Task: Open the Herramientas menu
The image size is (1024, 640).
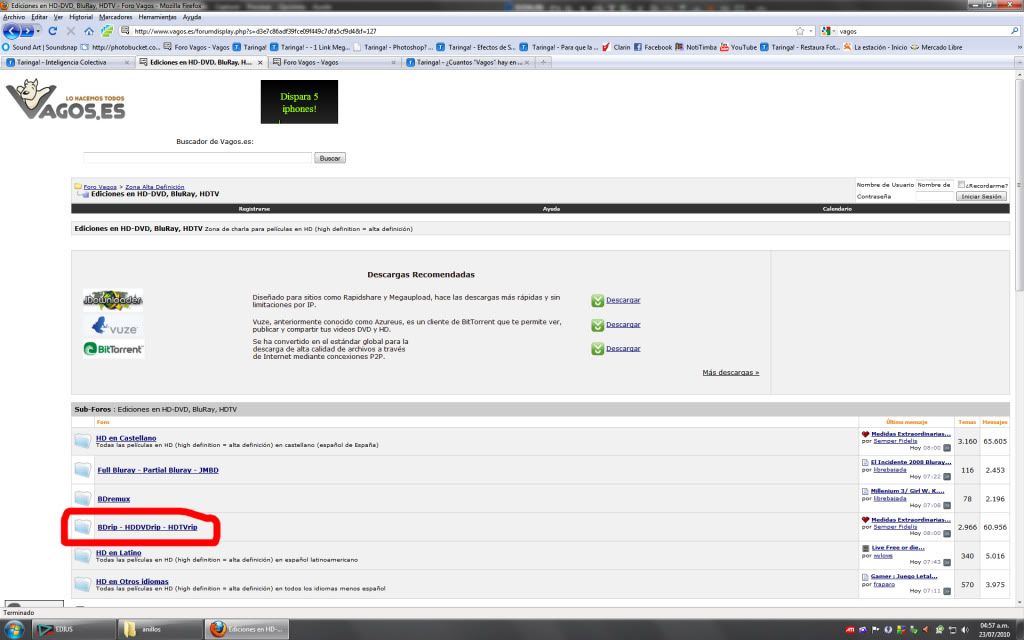Action: (x=157, y=17)
